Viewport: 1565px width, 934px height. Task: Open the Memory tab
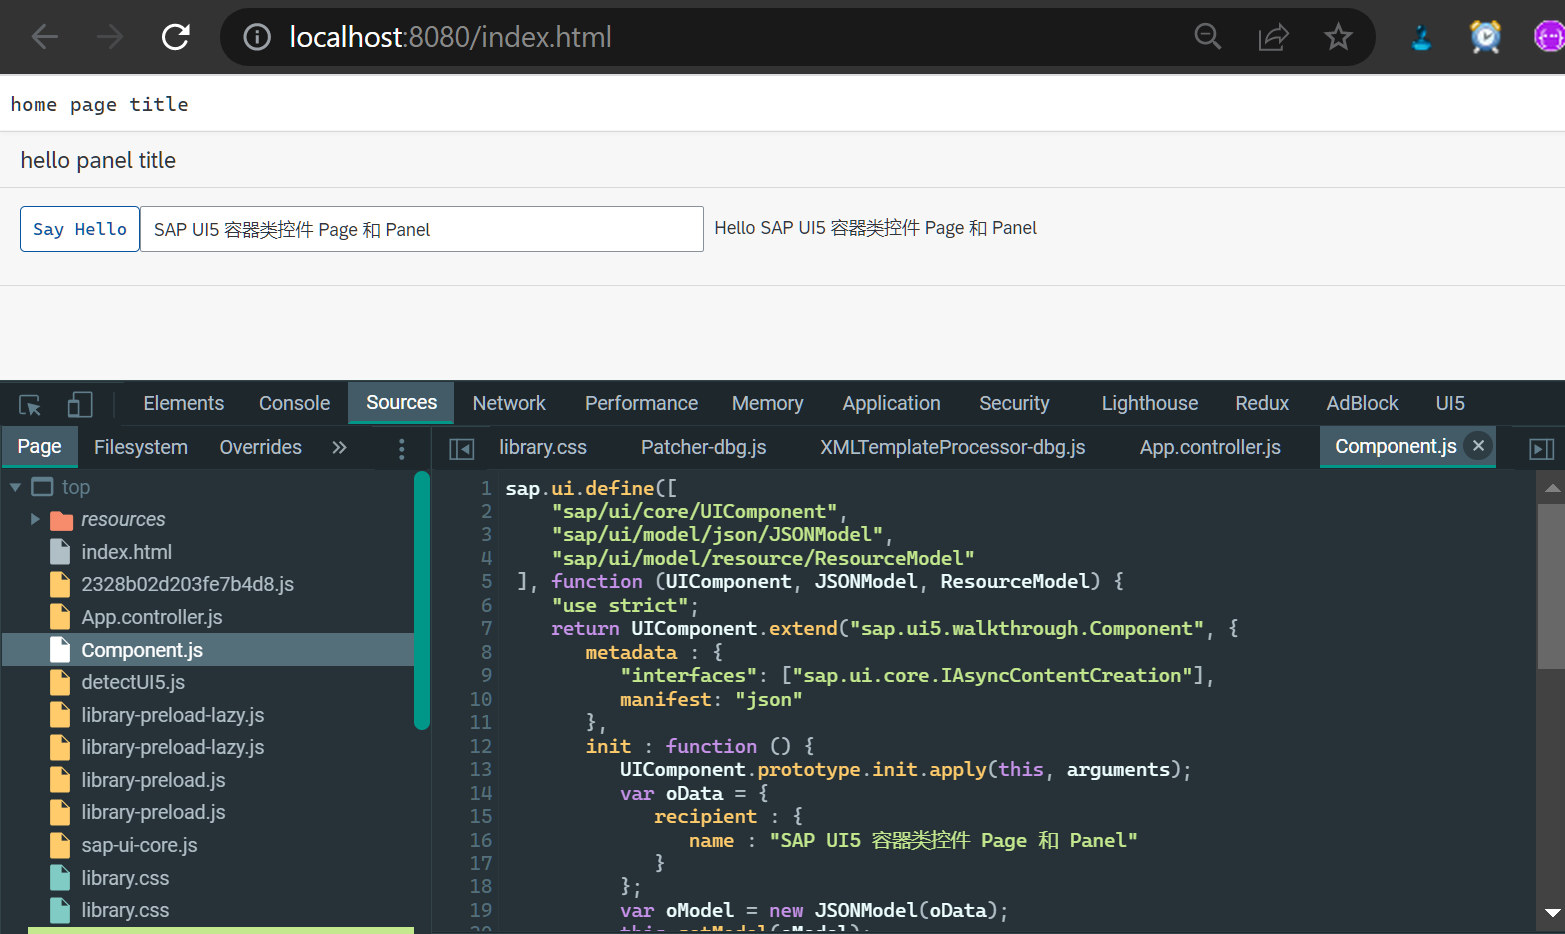767,403
